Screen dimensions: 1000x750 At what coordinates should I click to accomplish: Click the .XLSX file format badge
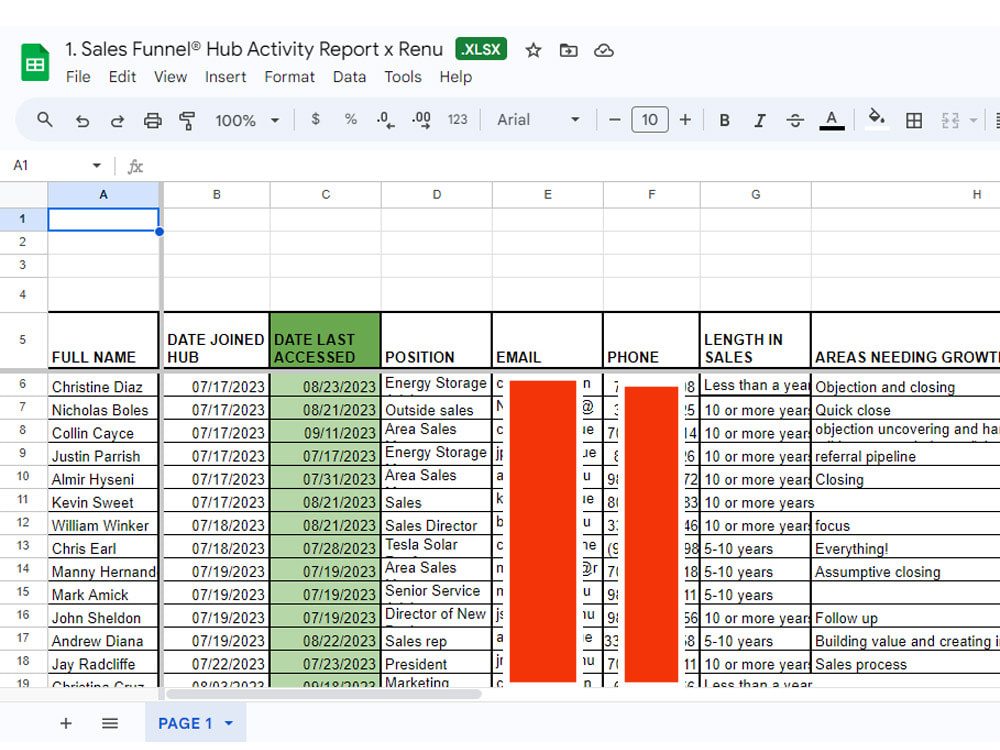(x=481, y=49)
